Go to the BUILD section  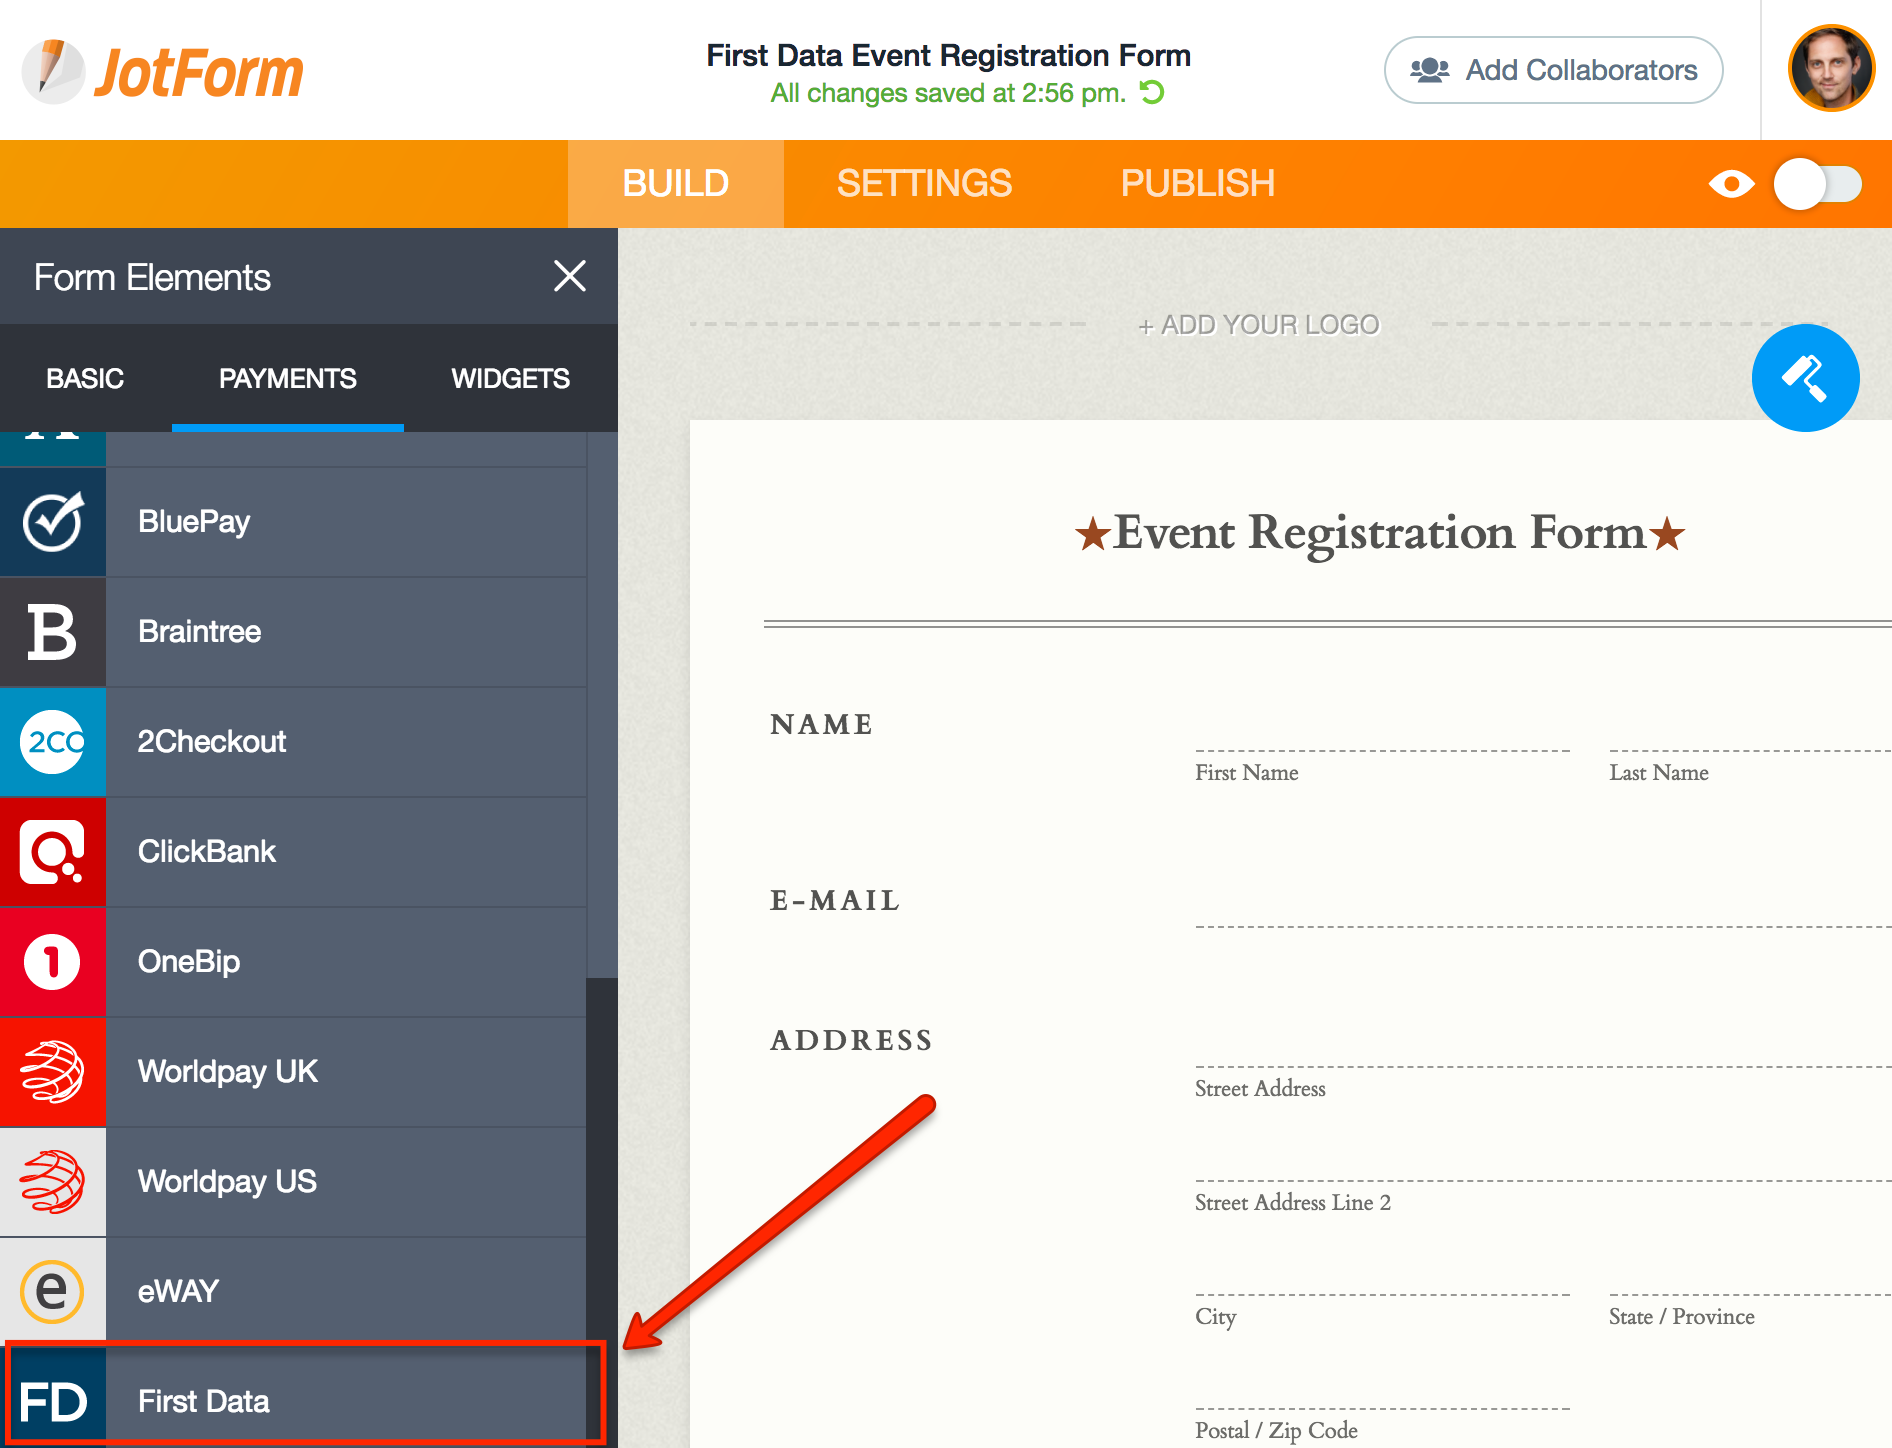click(675, 184)
